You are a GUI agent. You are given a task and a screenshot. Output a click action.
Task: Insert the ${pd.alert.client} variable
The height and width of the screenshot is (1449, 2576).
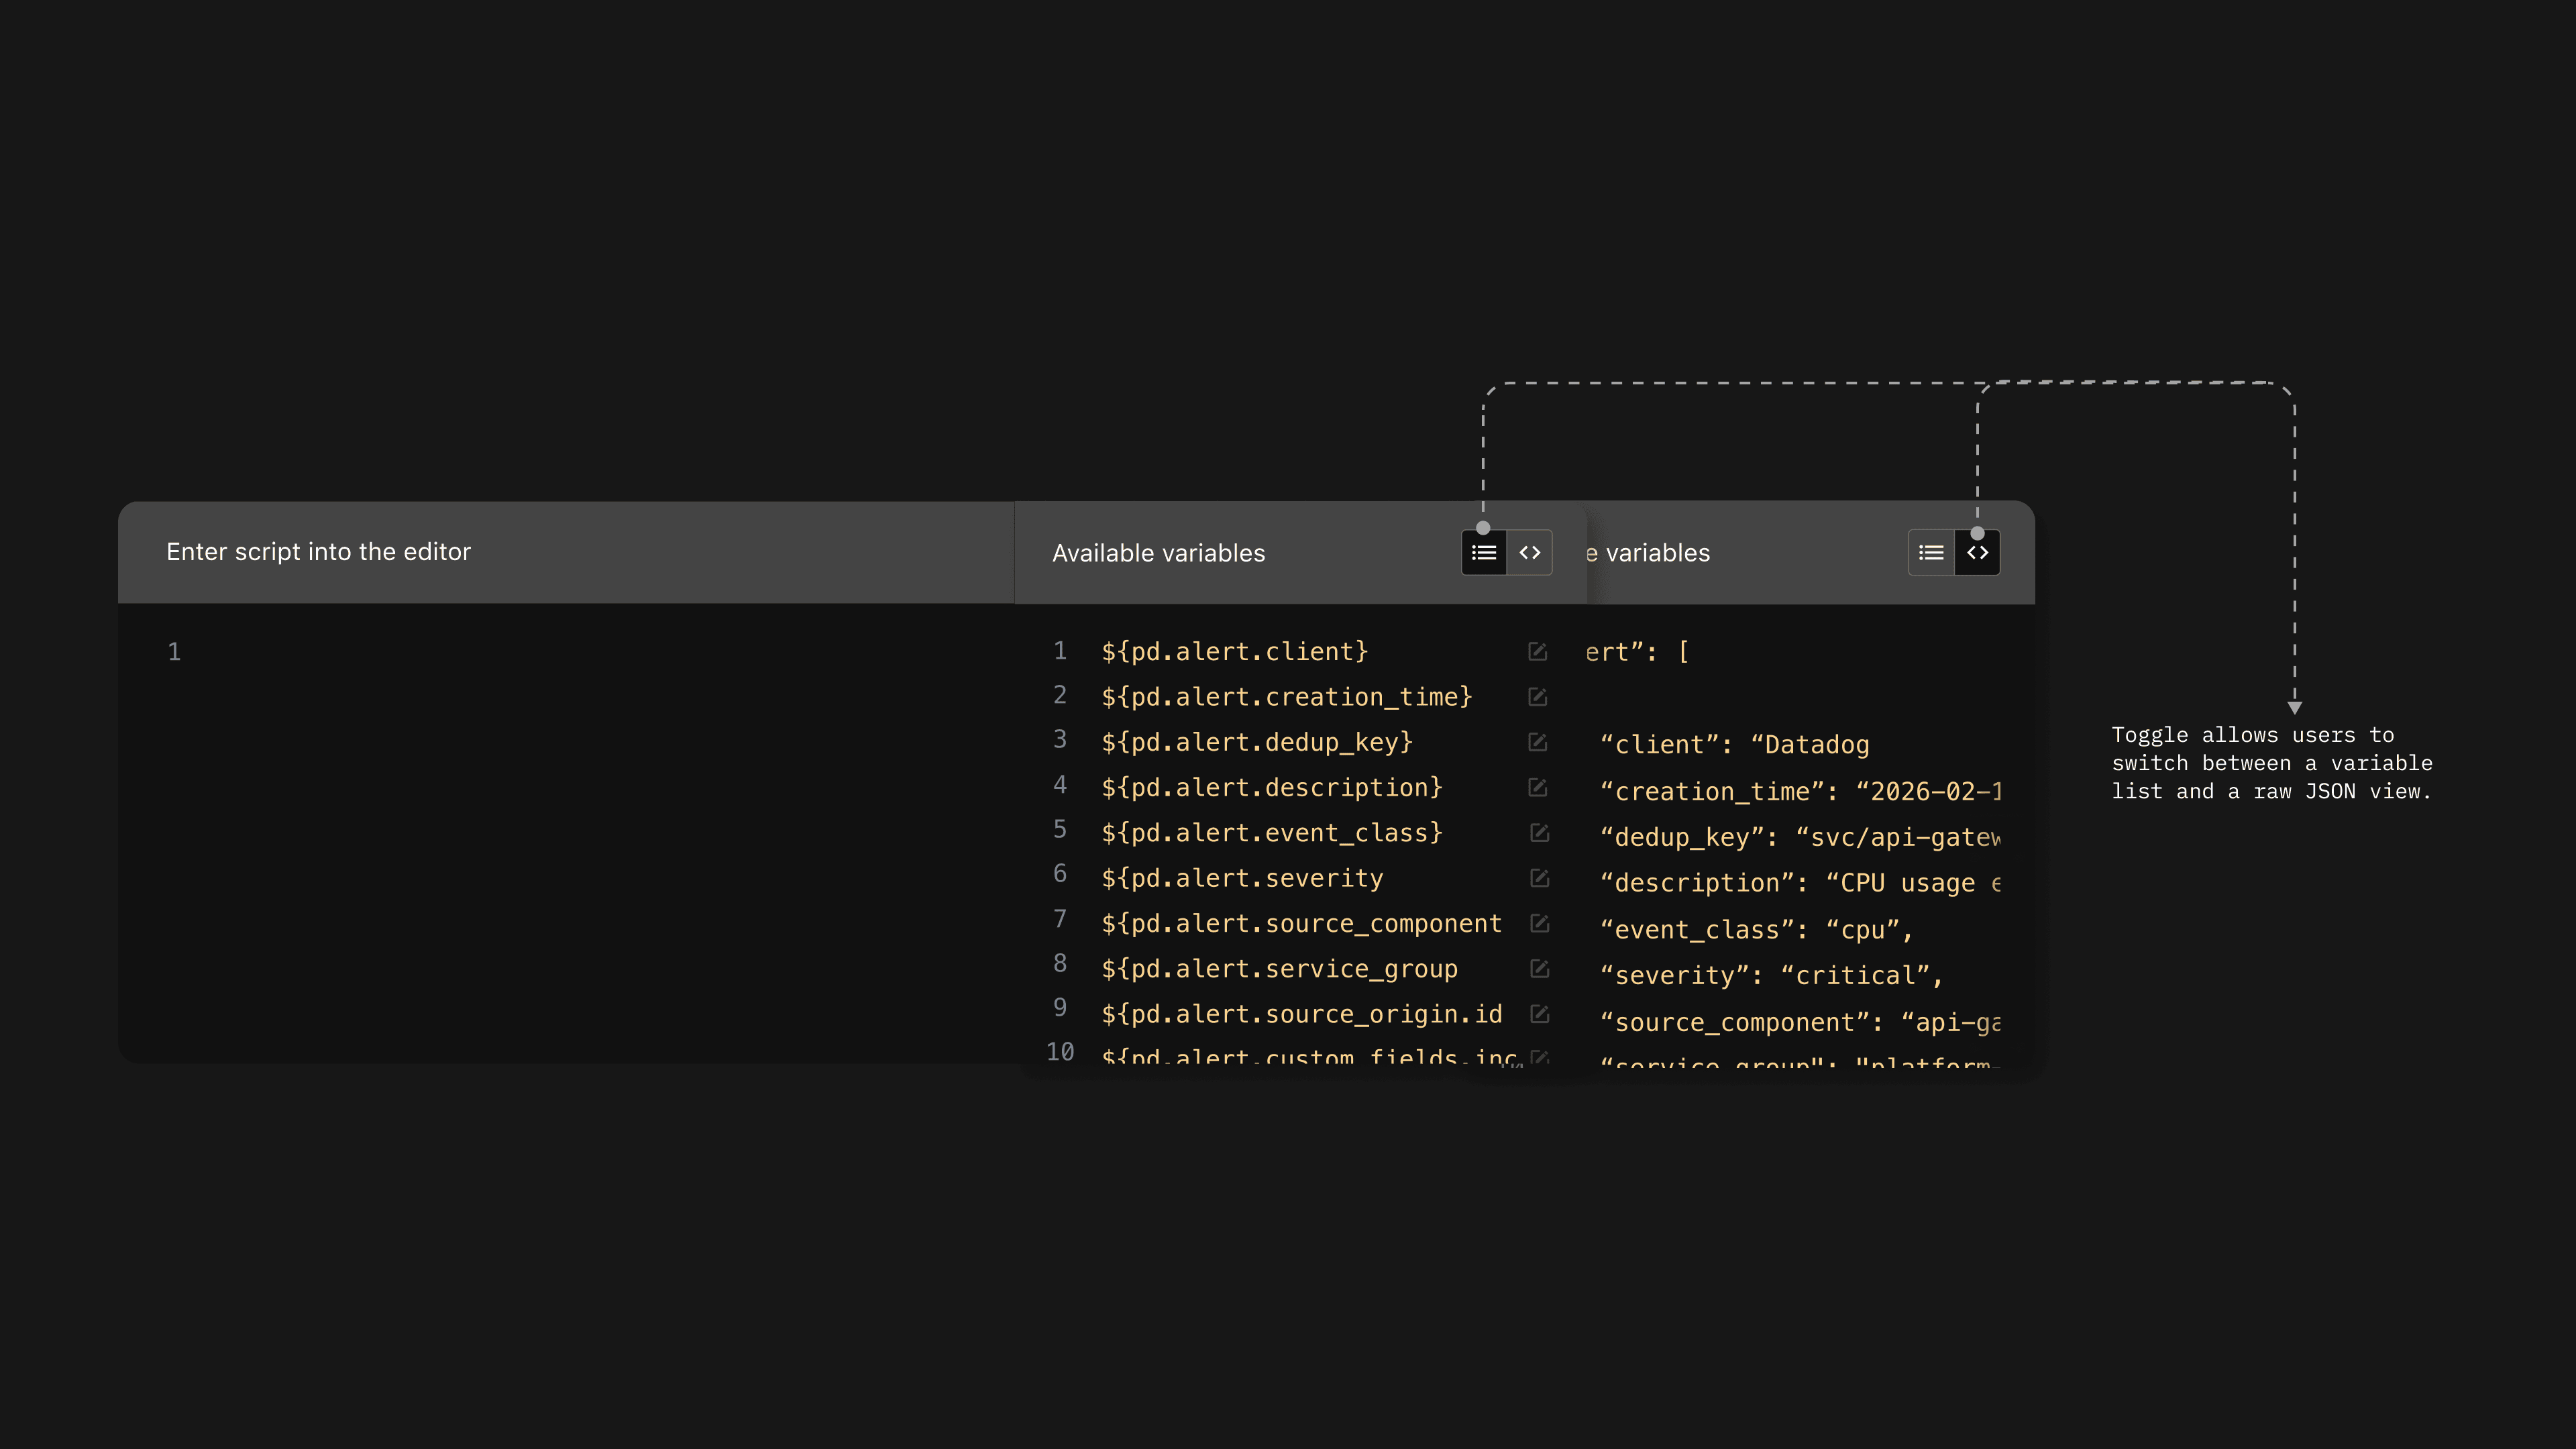click(x=1234, y=651)
